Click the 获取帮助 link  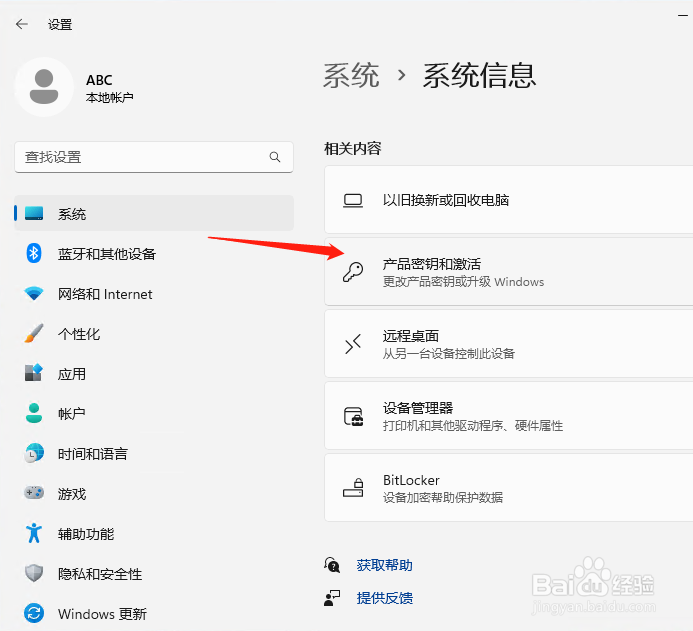tap(384, 565)
